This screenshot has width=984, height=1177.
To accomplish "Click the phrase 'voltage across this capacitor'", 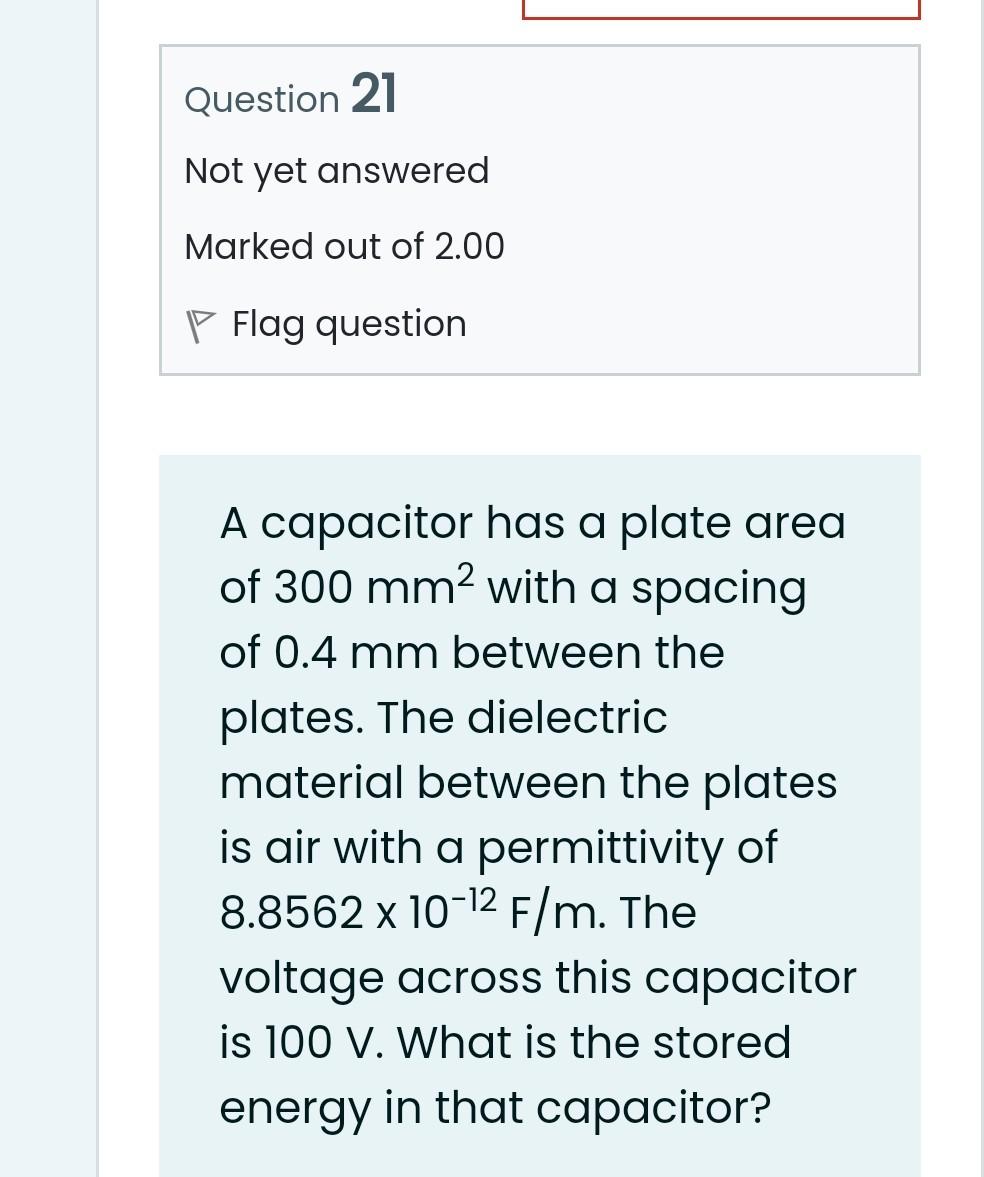I will pyautogui.click(x=537, y=979).
